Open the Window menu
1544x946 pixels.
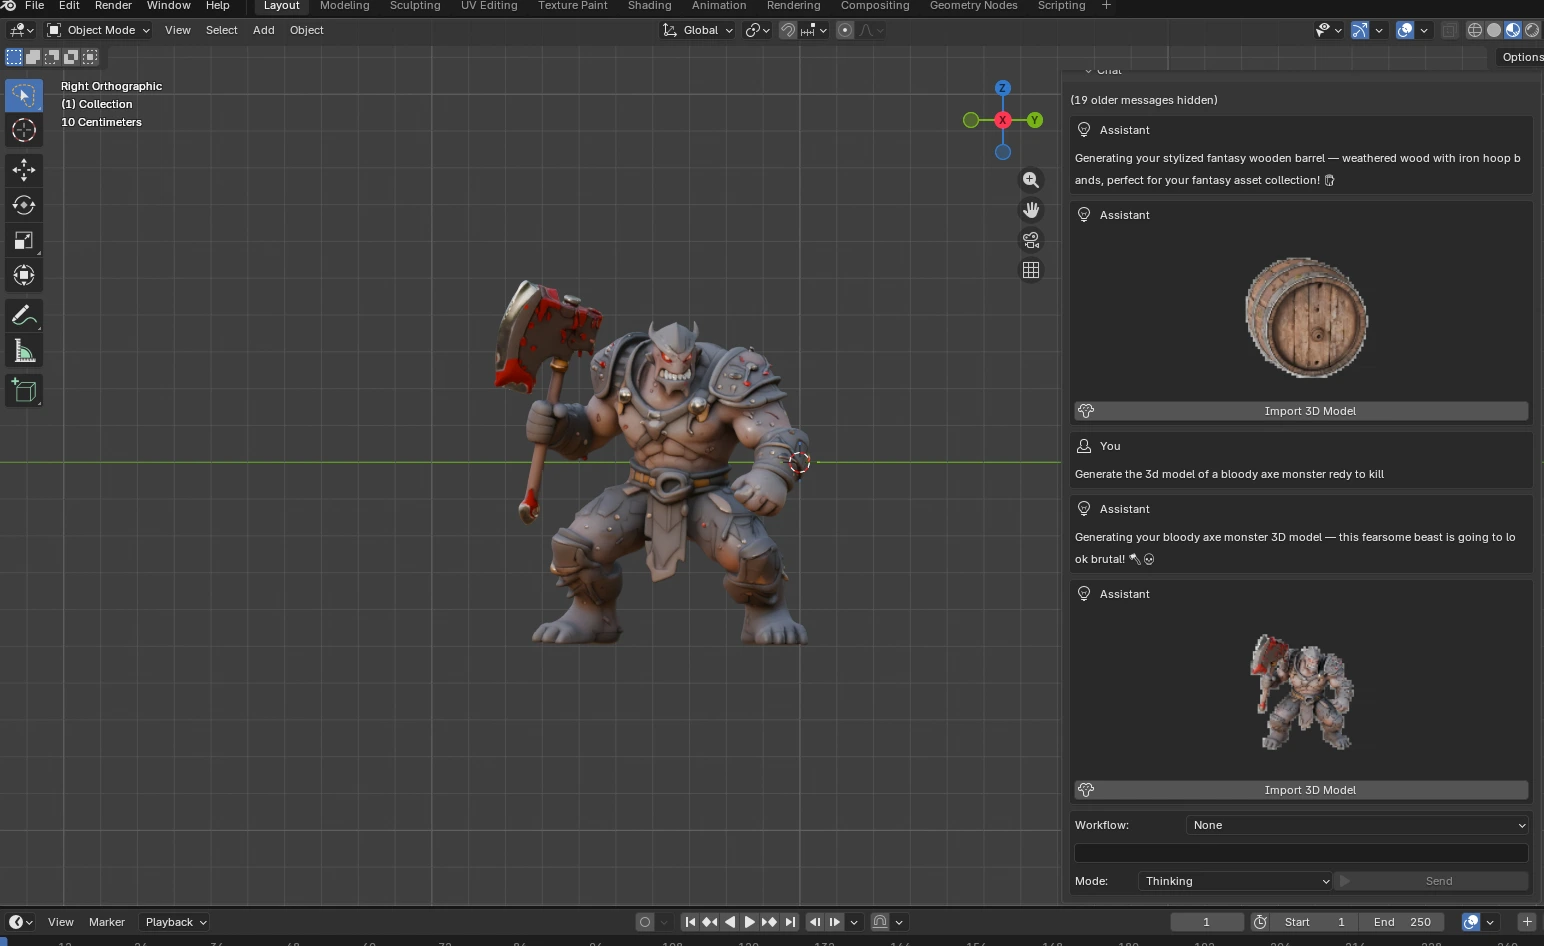pyautogui.click(x=168, y=6)
